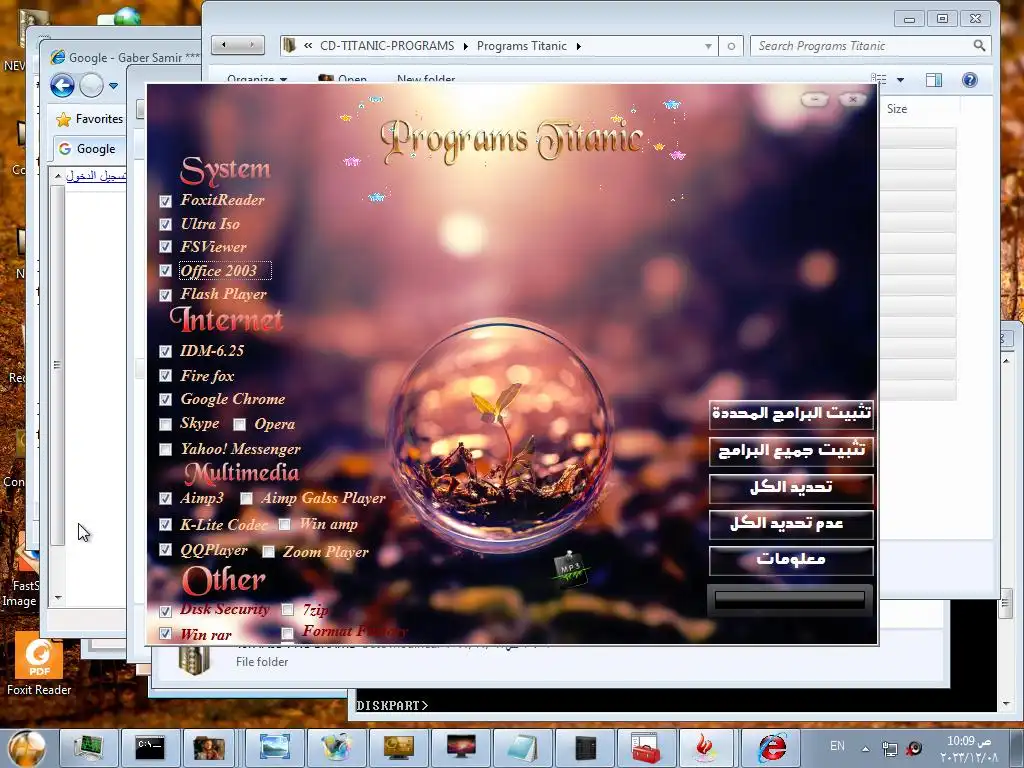Screen dimensions: 1024x768
Task: Switch to the command prompt taskbar icon
Action: 150,748
